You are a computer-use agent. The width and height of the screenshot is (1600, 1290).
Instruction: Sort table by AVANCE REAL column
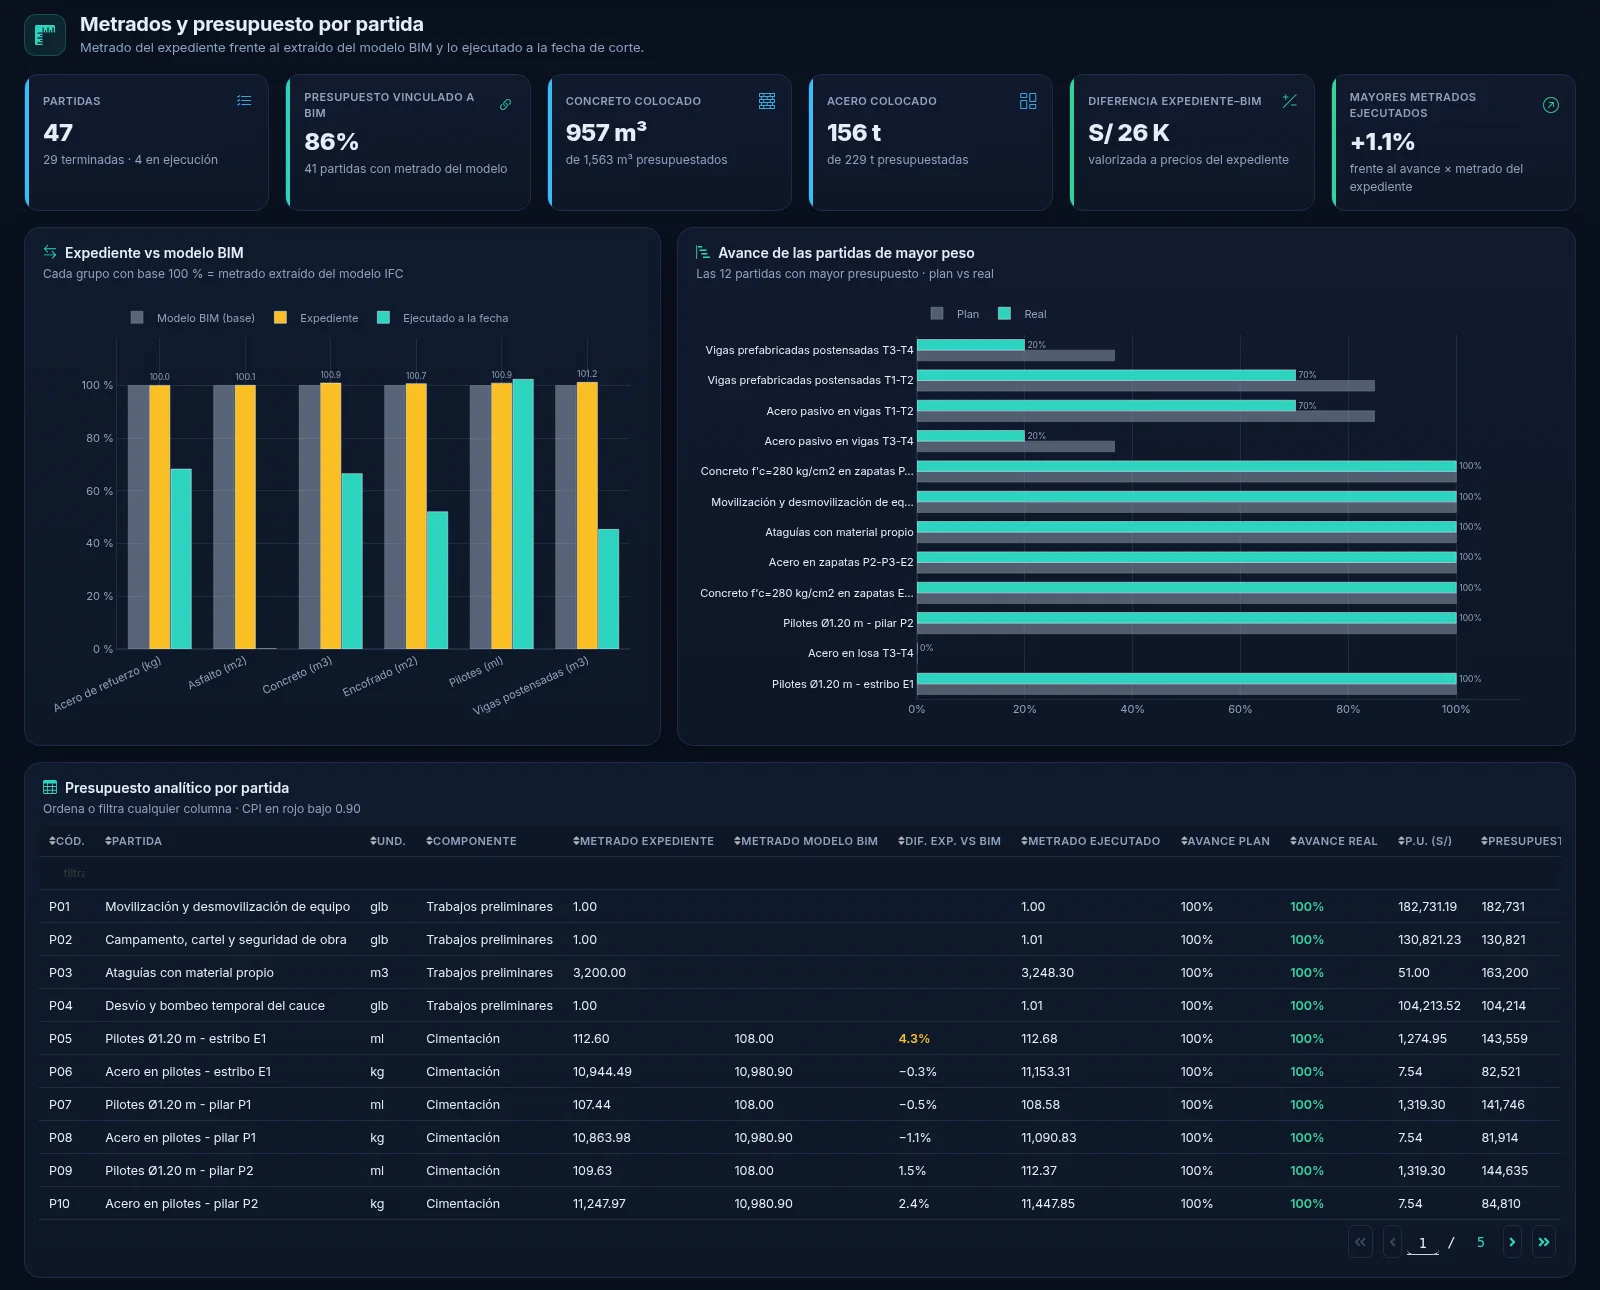(x=1333, y=841)
